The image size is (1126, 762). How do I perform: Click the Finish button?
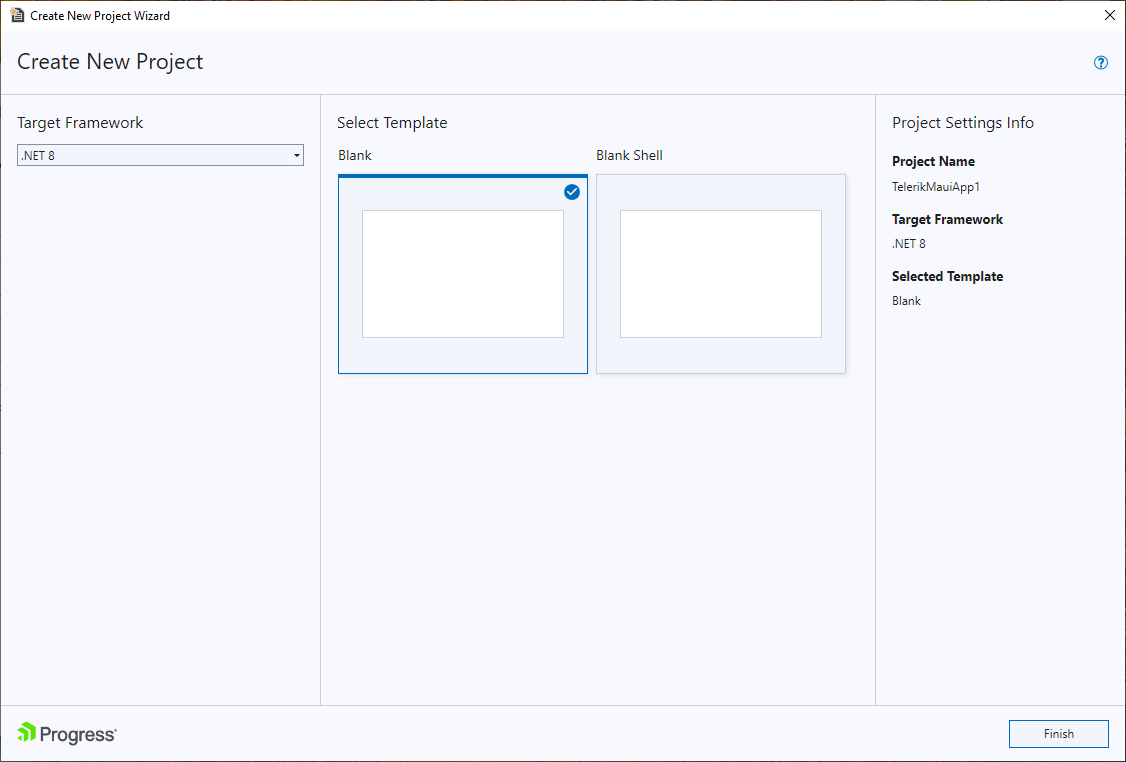1058,733
